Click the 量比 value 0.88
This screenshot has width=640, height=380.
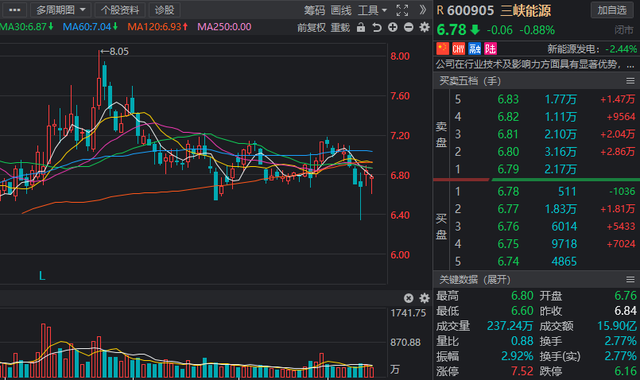pos(522,341)
